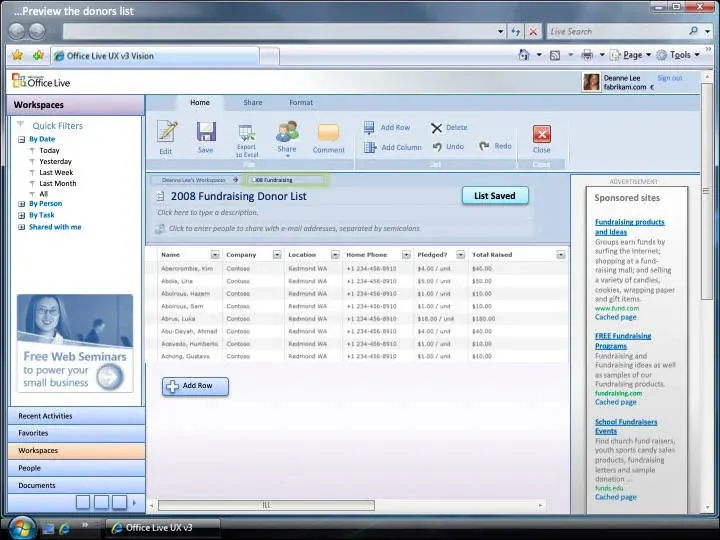The width and height of the screenshot is (720, 540).
Task: Filter by Last Week under By Date
Action: pos(56,173)
